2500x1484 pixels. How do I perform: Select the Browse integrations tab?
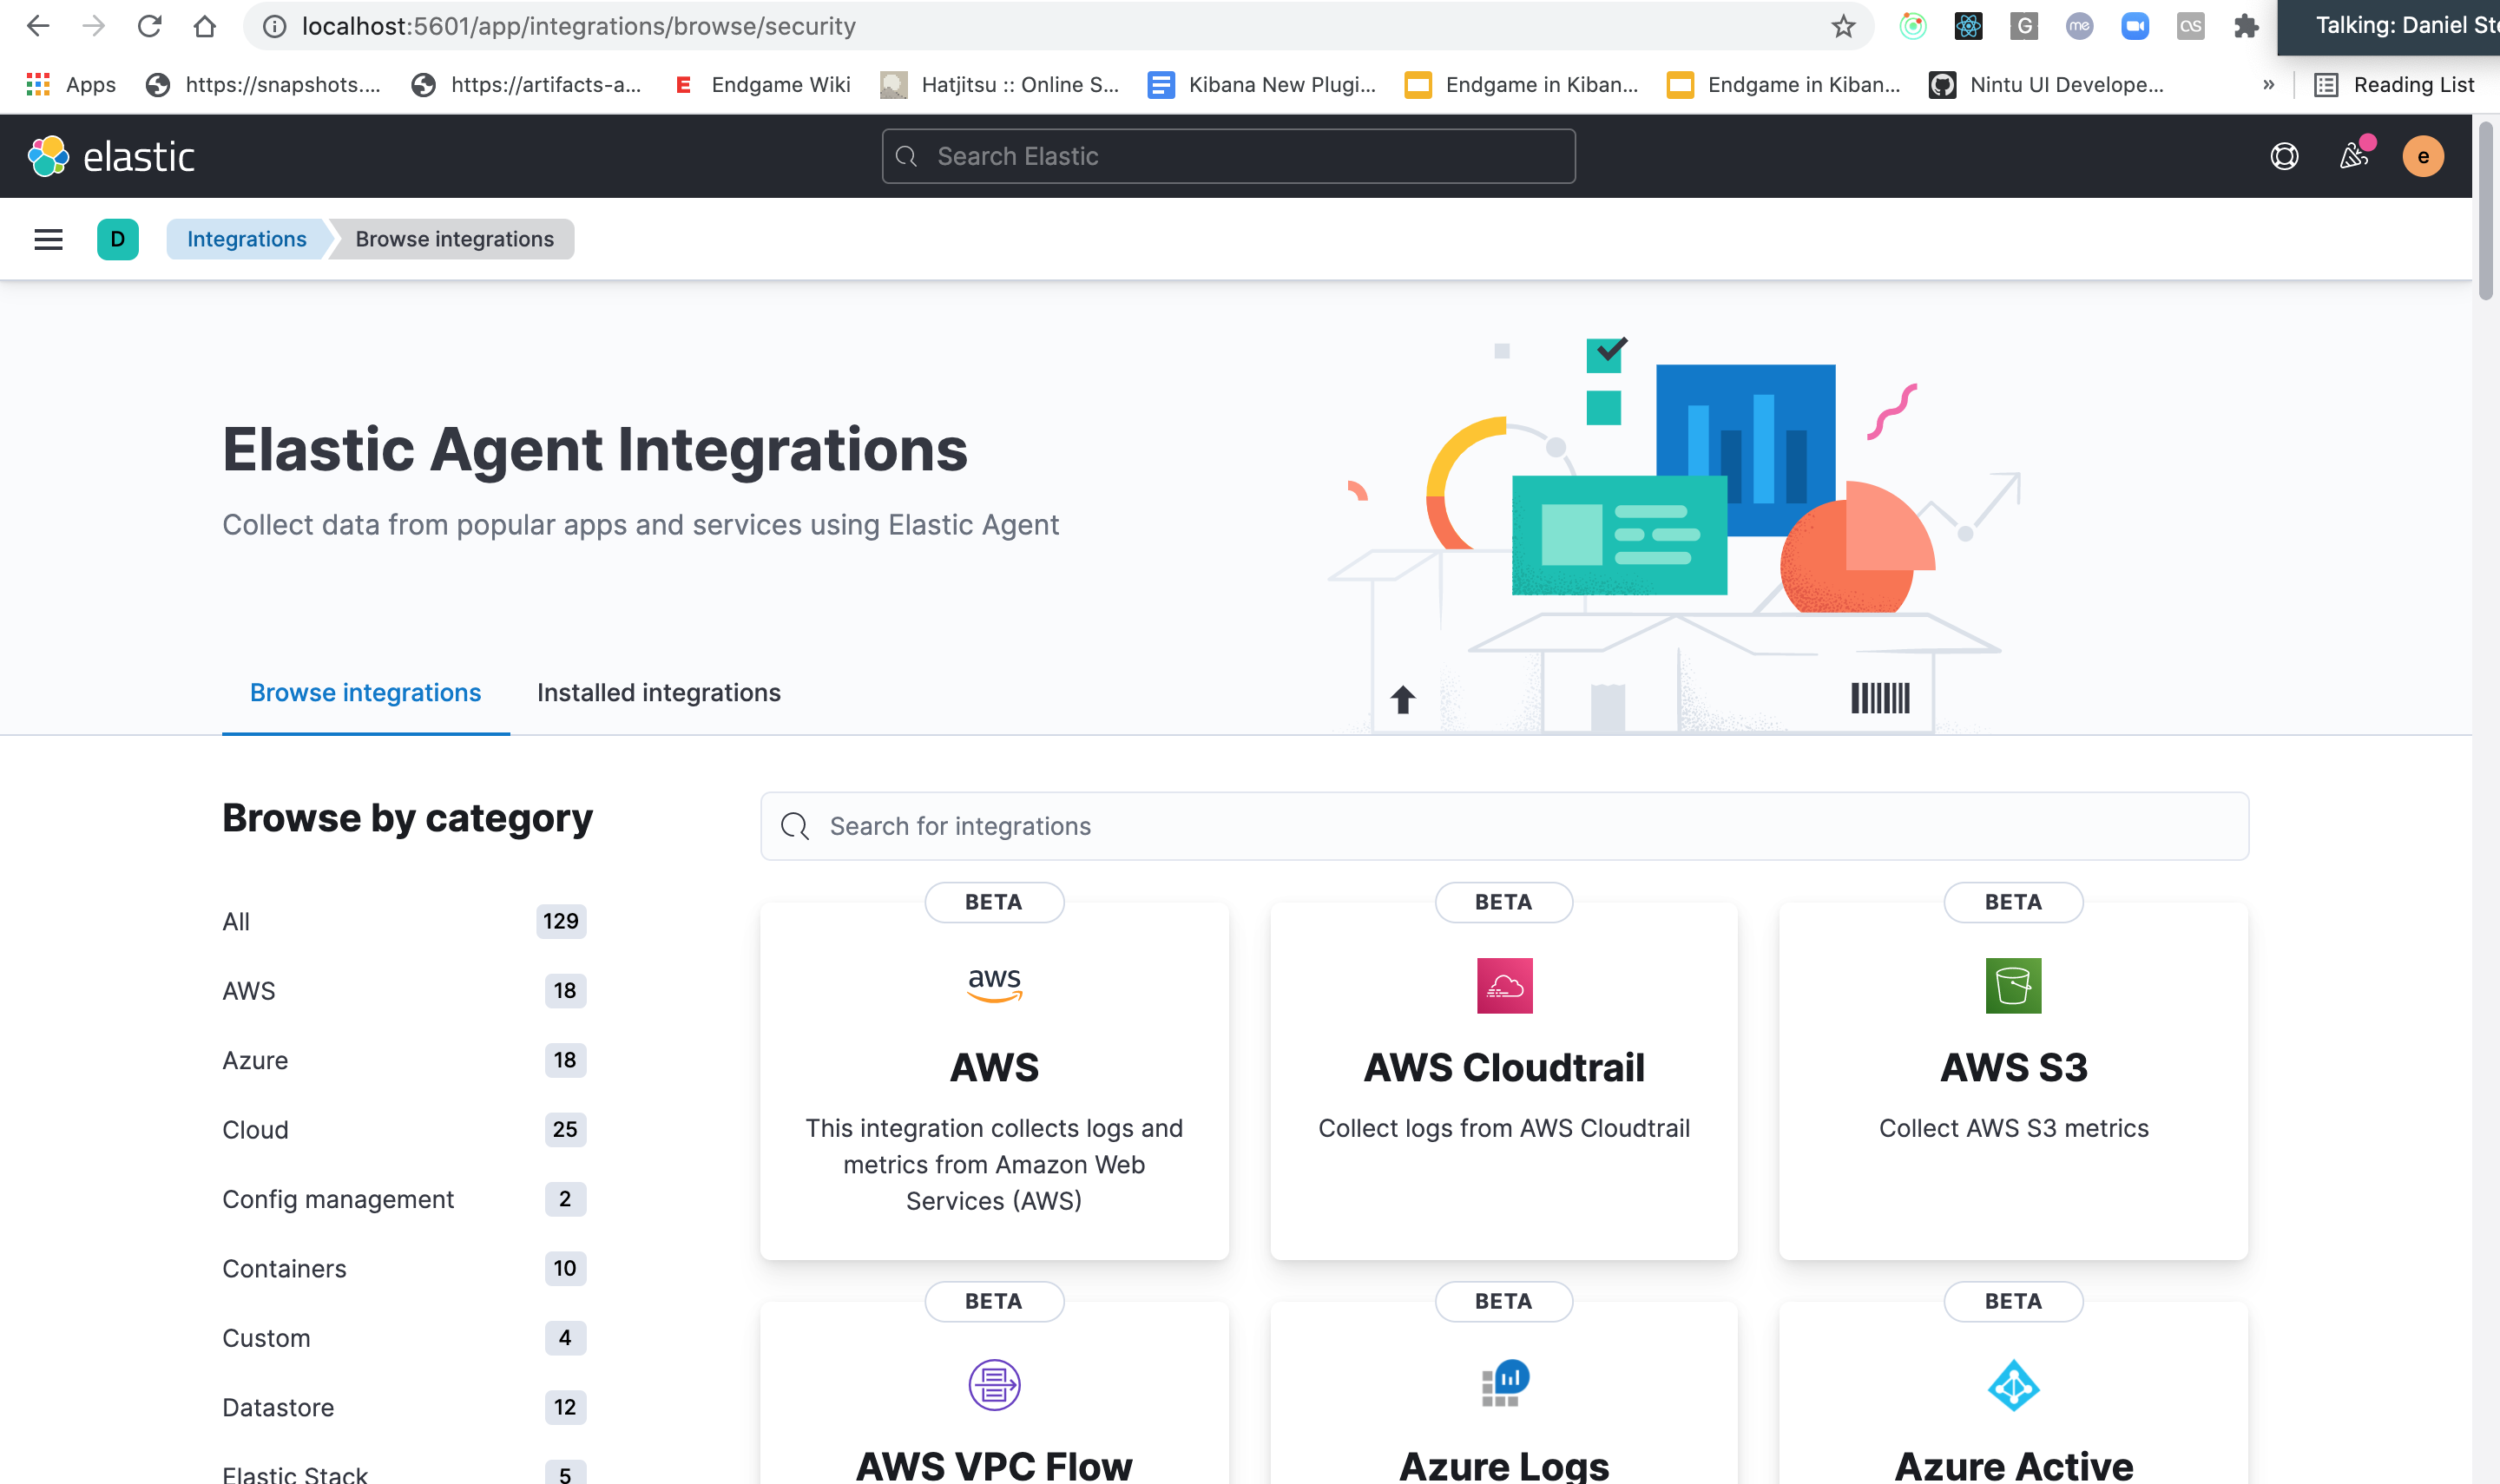pos(365,692)
